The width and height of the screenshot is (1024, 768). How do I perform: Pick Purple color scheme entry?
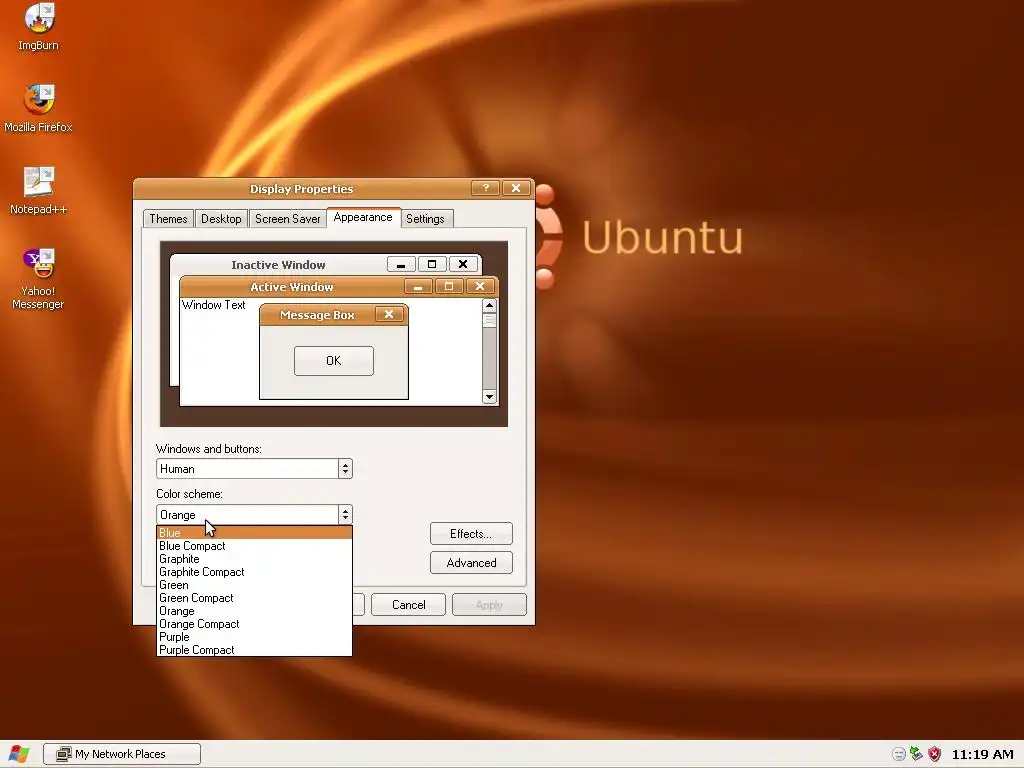(x=254, y=637)
